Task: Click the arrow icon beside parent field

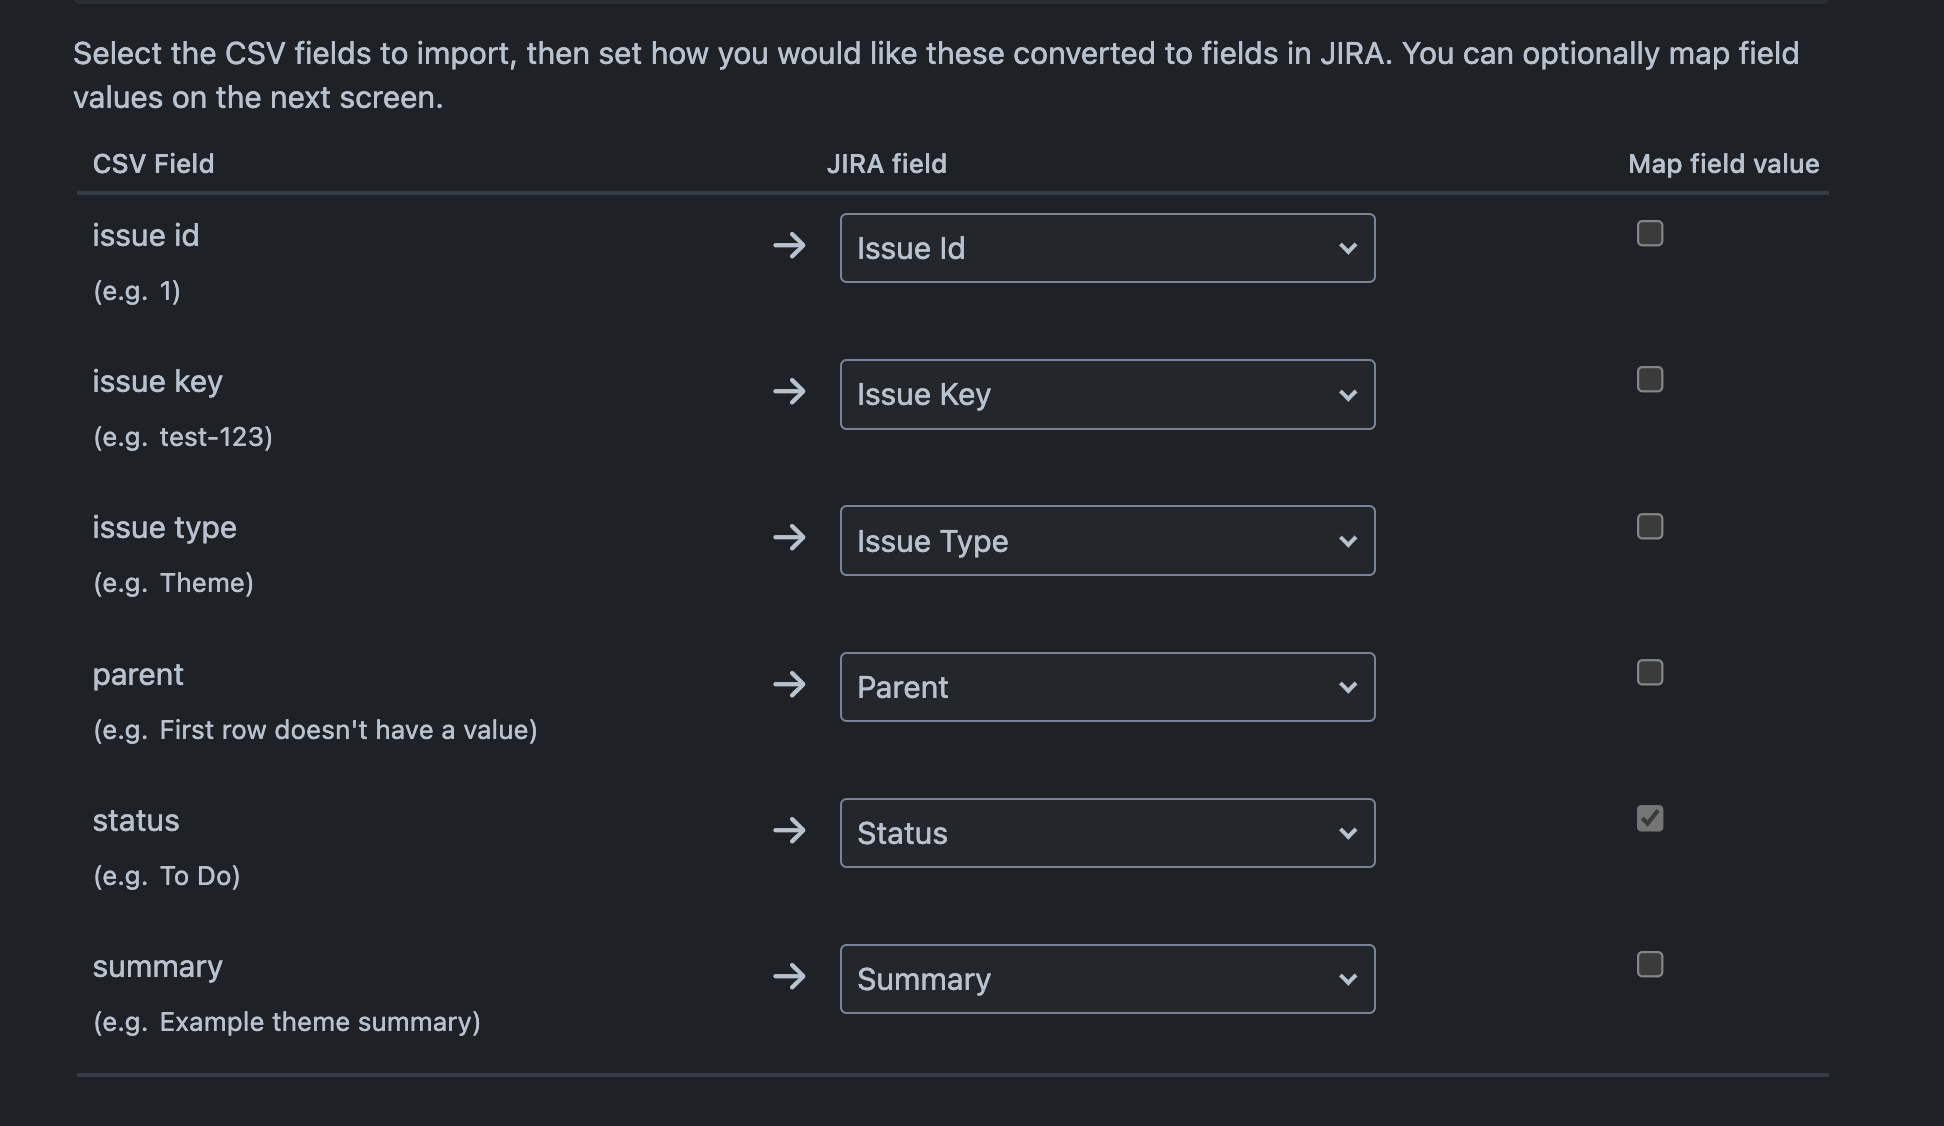Action: click(x=789, y=685)
